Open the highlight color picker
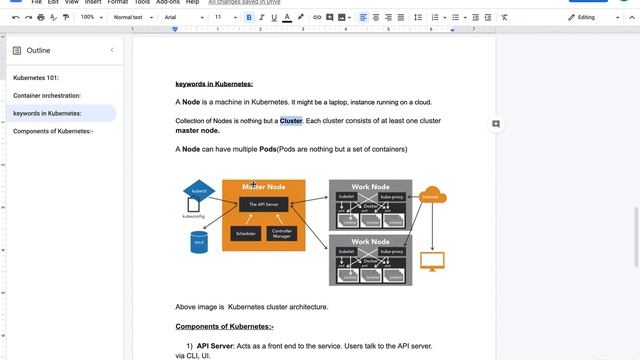640x360 pixels. click(x=301, y=18)
